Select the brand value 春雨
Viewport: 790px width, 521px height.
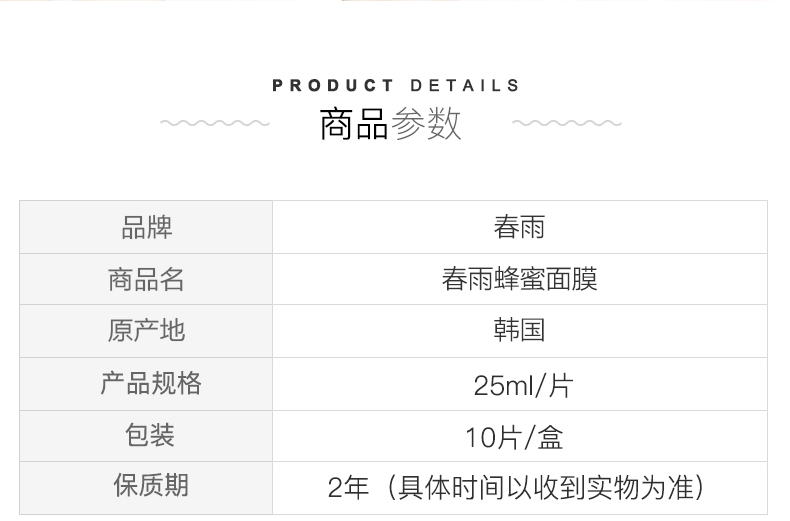click(x=519, y=228)
